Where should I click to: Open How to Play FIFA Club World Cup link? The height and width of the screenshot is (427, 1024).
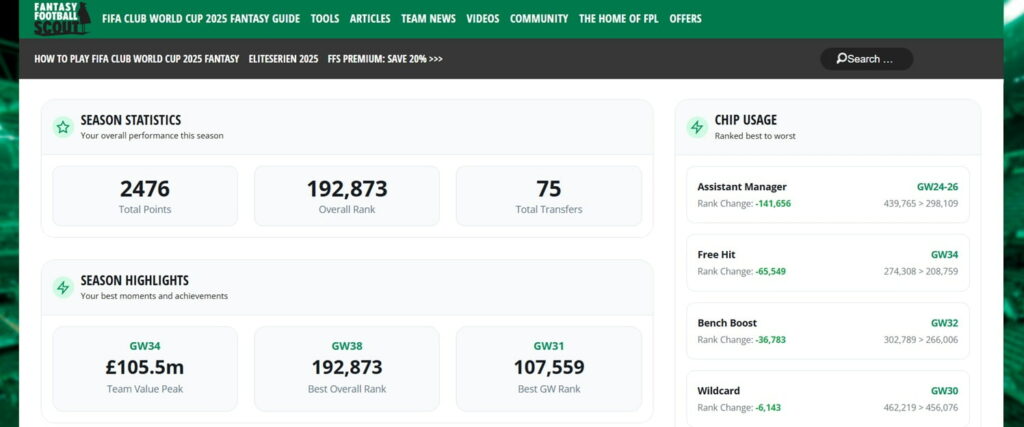click(x=136, y=59)
